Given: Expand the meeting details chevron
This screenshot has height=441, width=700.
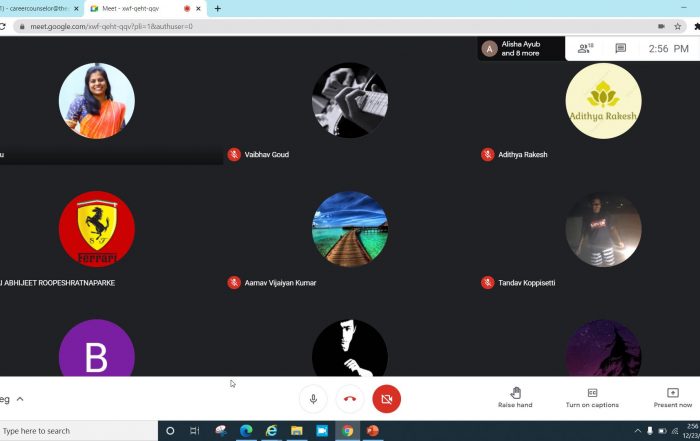Looking at the screenshot, I should tap(20, 399).
